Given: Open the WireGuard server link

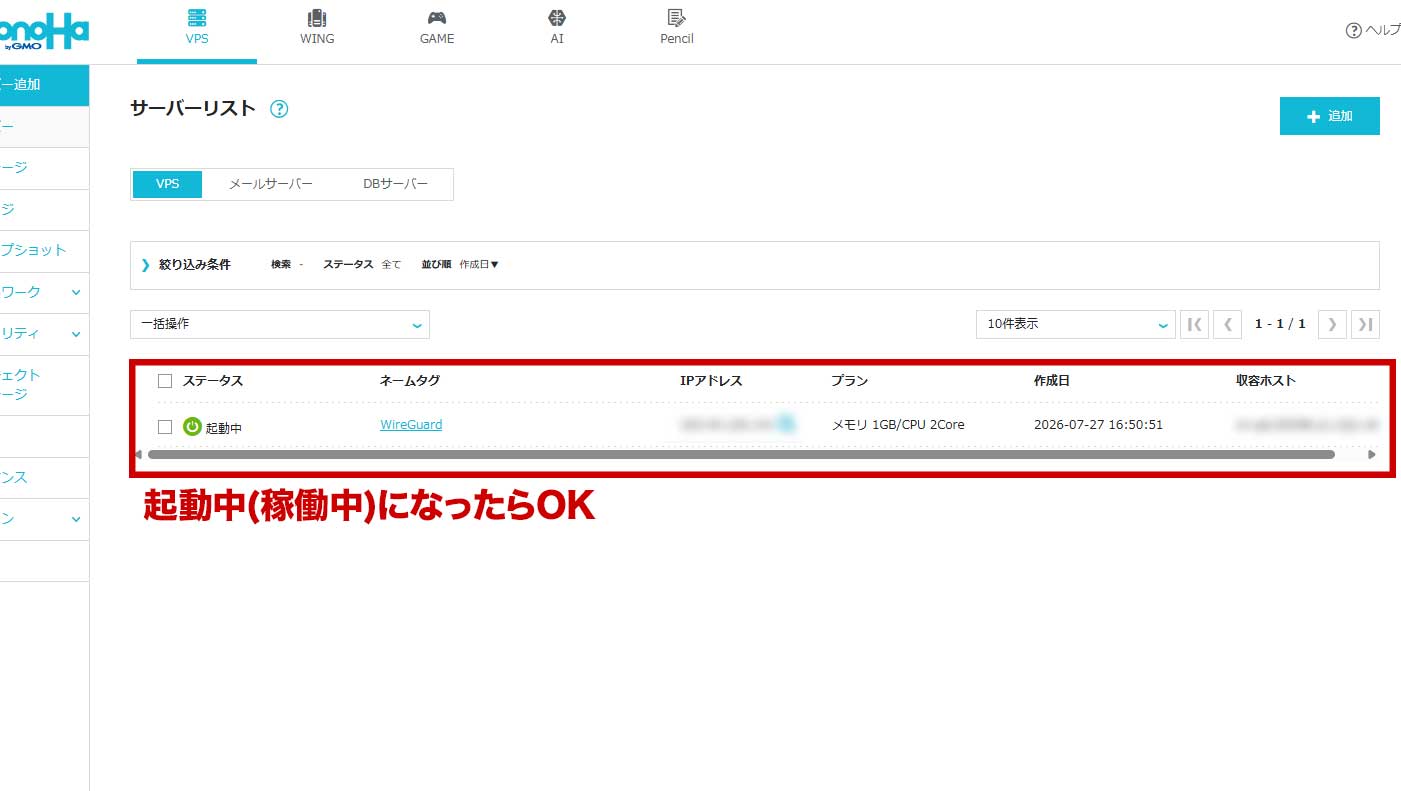Looking at the screenshot, I should point(411,425).
